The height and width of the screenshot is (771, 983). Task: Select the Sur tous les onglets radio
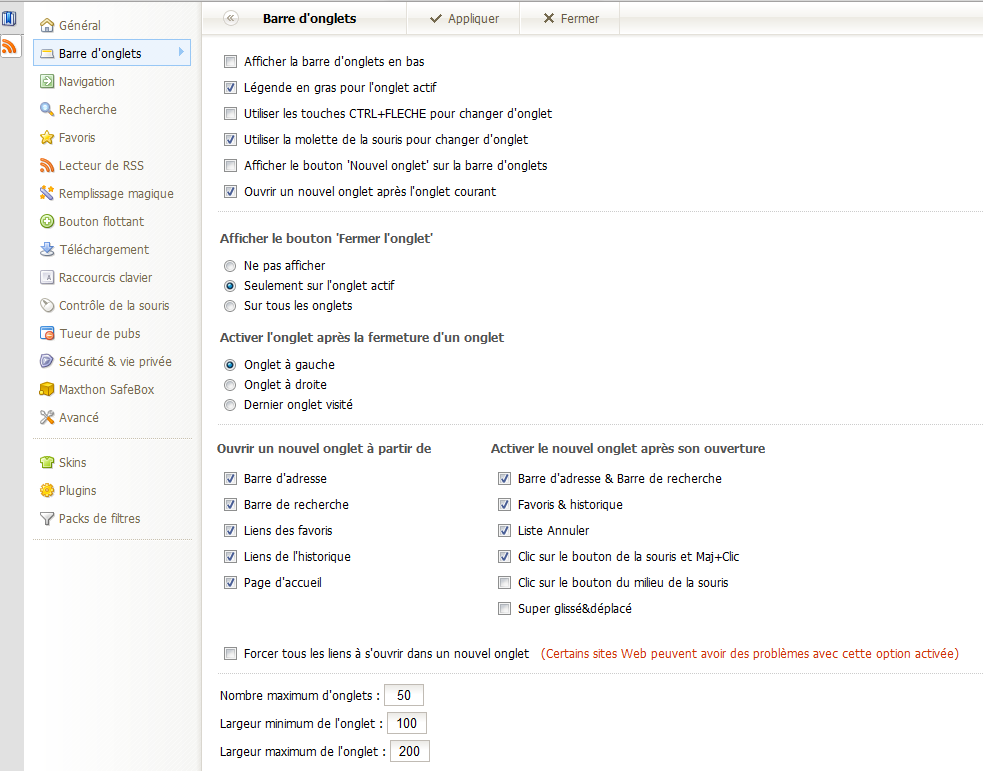(x=230, y=306)
